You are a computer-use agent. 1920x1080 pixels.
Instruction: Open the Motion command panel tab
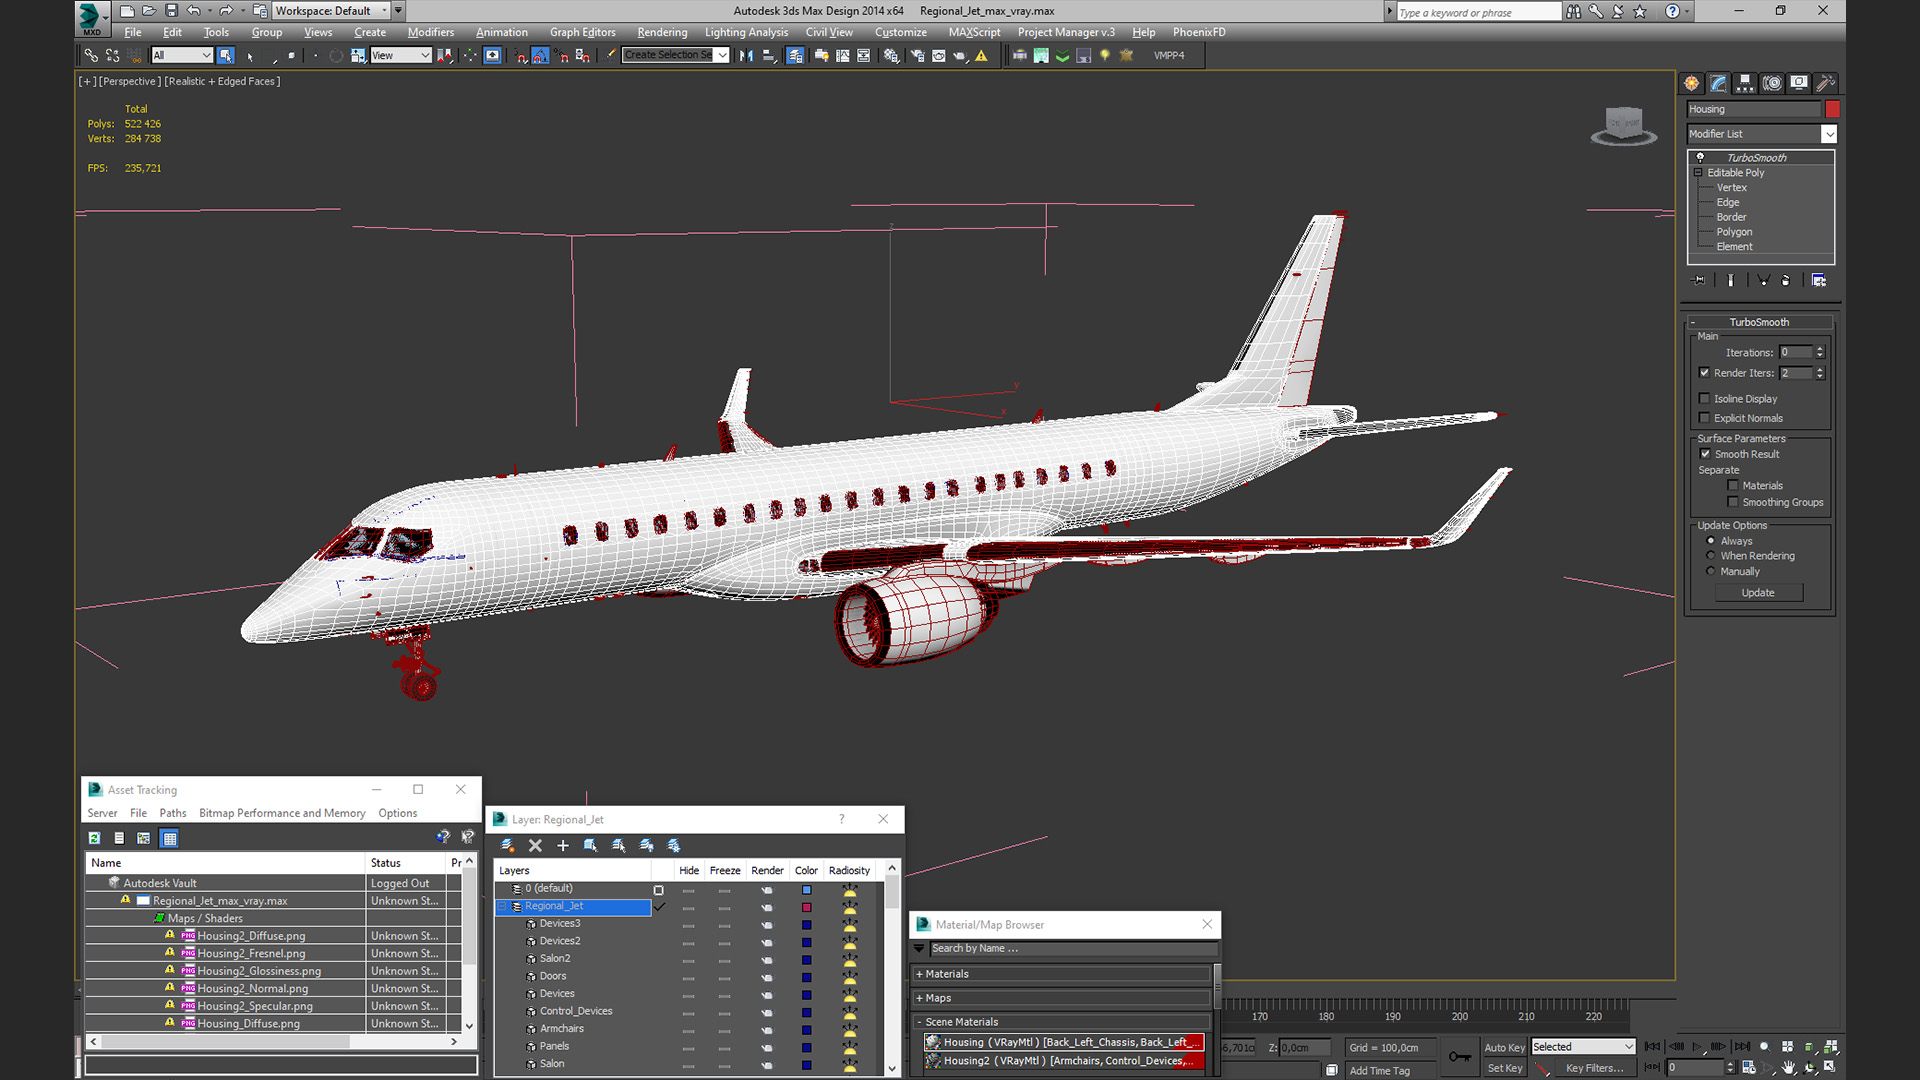pyautogui.click(x=1772, y=83)
